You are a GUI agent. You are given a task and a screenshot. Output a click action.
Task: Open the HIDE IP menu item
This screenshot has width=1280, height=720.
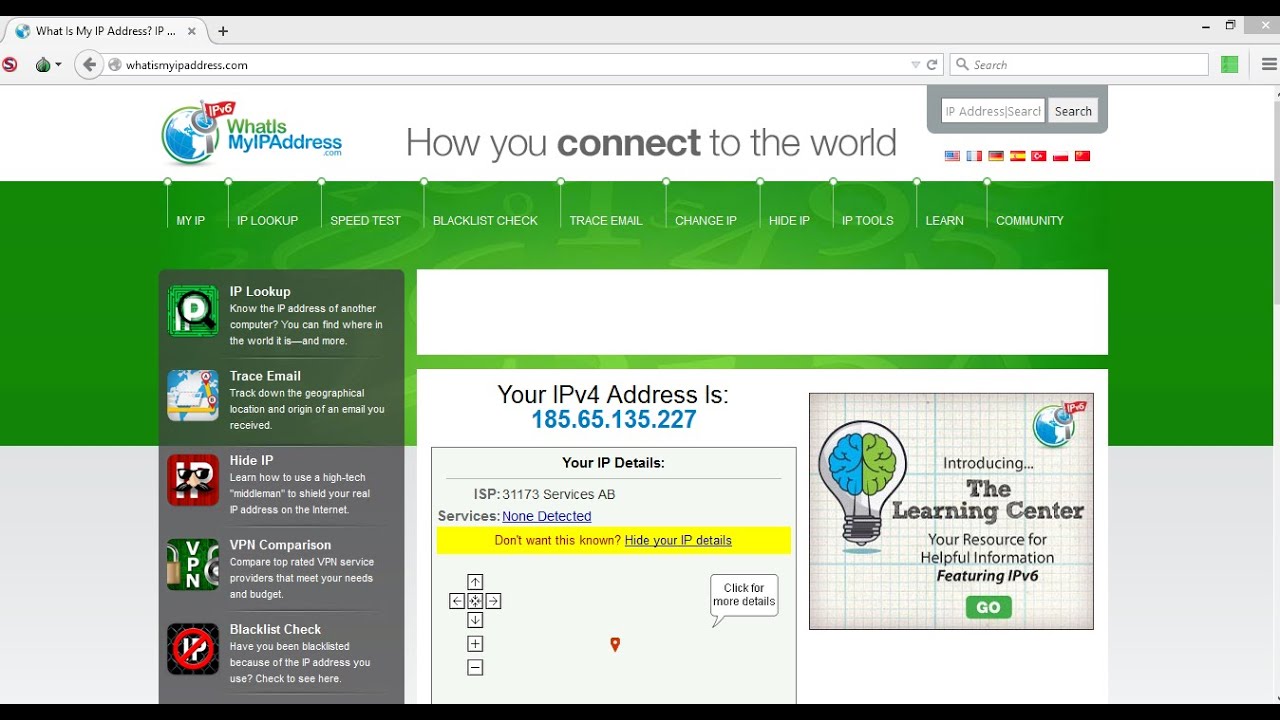[789, 221]
